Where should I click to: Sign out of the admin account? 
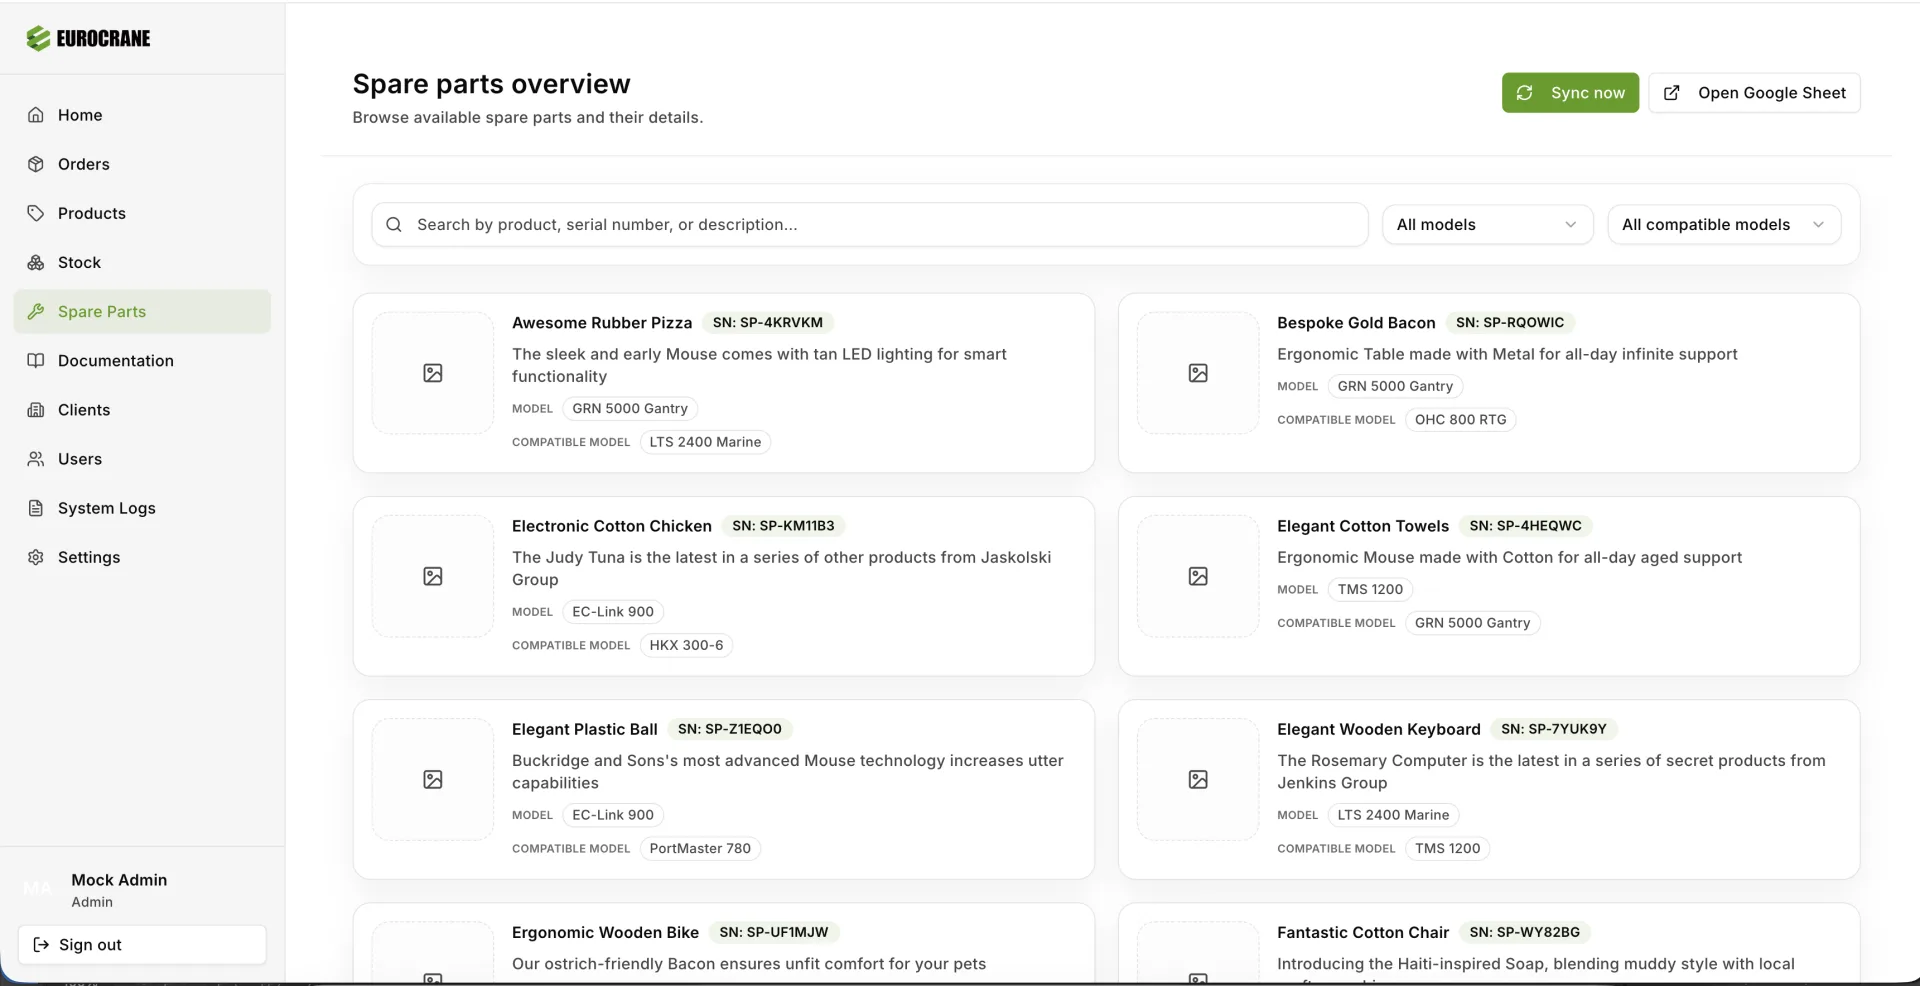(x=142, y=945)
